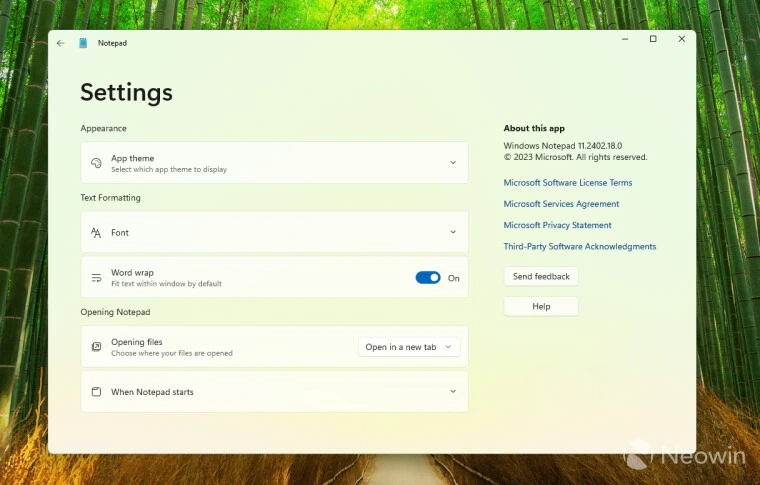
Task: Click the Notepad app icon
Action: coord(83,43)
